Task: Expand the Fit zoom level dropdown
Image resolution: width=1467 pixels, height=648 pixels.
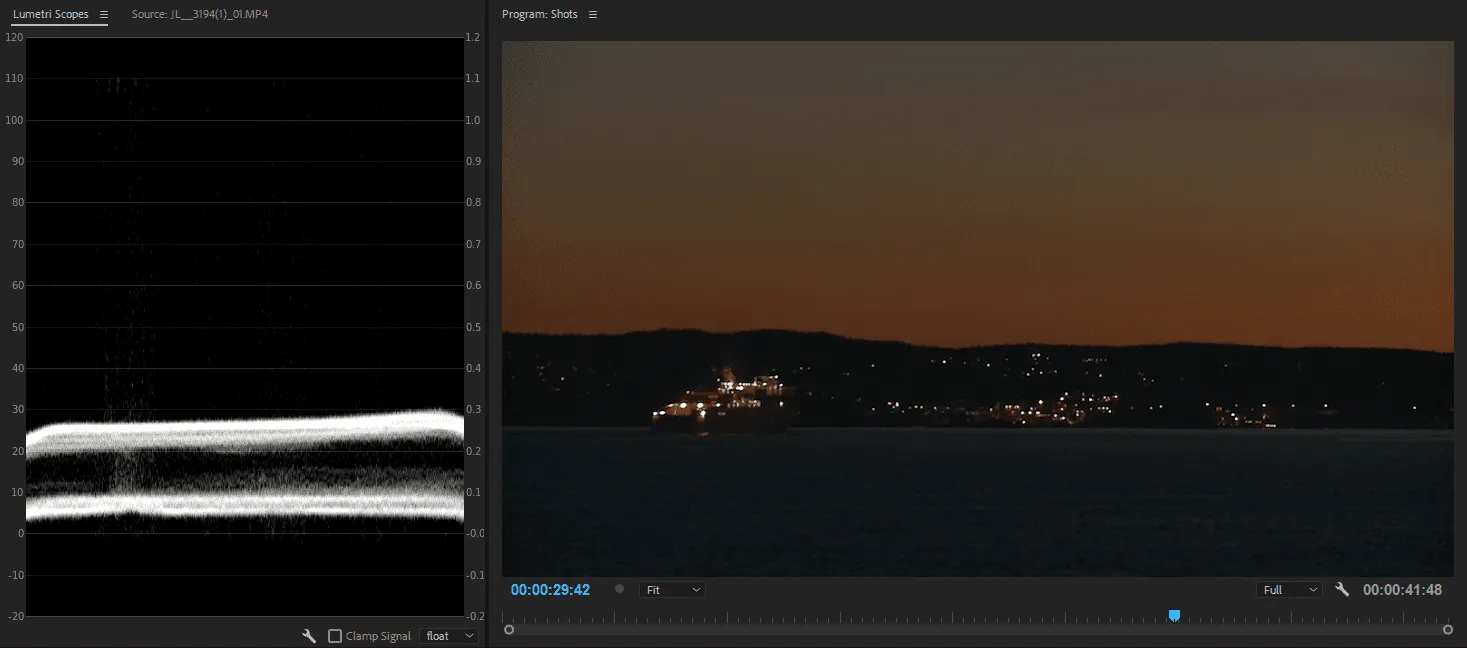Action: click(672, 590)
